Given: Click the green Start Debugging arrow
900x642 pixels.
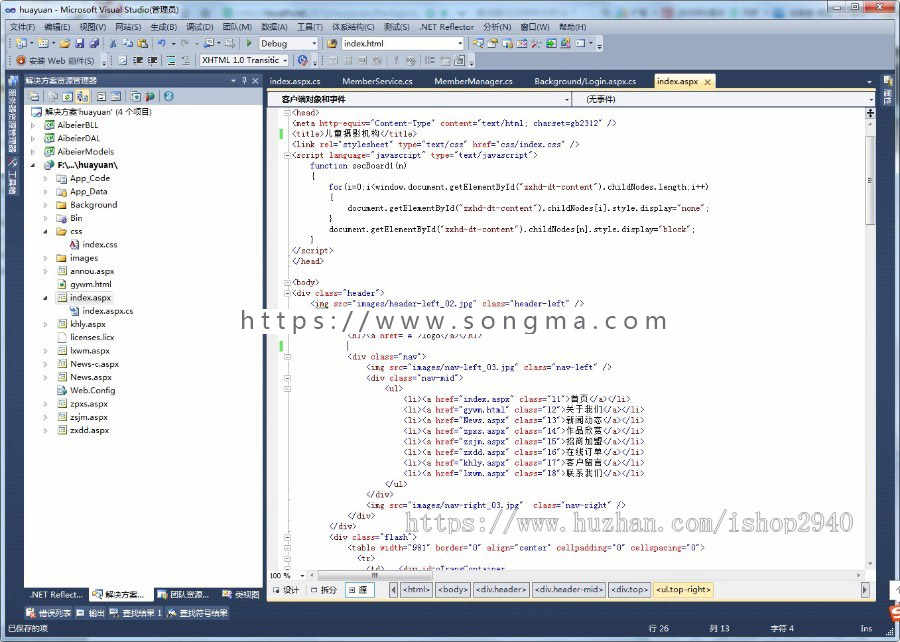Looking at the screenshot, I should click(249, 43).
